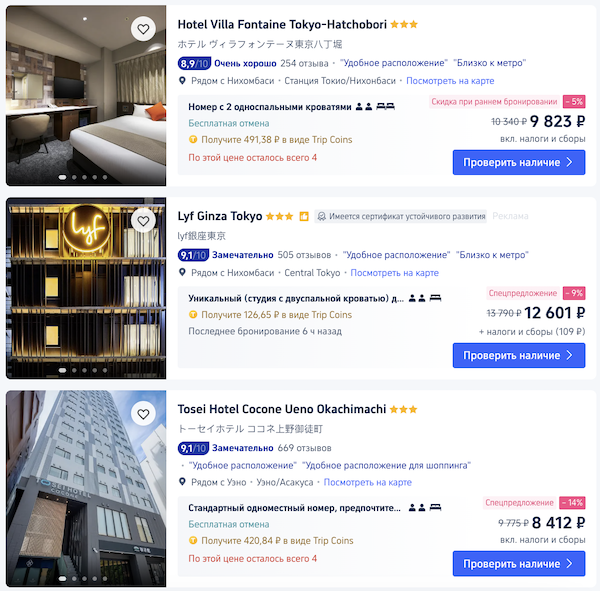
Task: Open 8,9/10 rating reviews for Villa Fontaine
Action: [194, 64]
